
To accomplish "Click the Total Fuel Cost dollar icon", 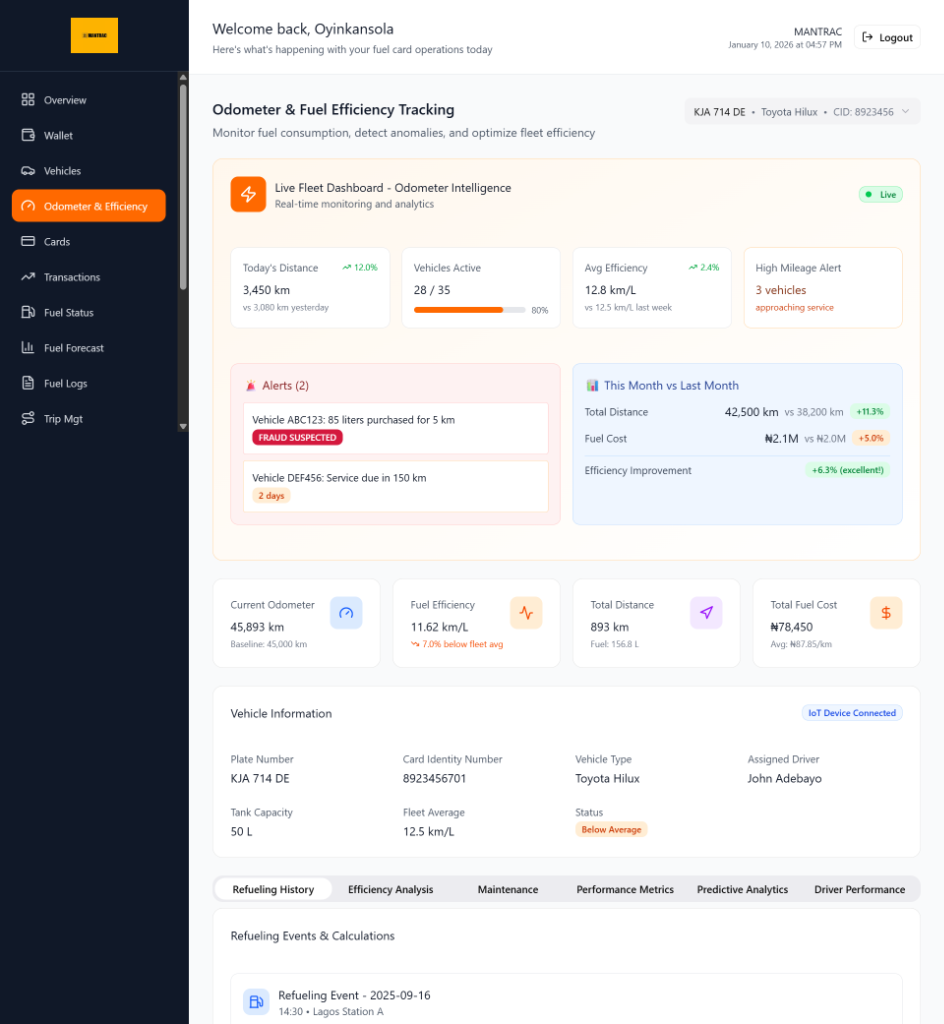I will pos(886,613).
